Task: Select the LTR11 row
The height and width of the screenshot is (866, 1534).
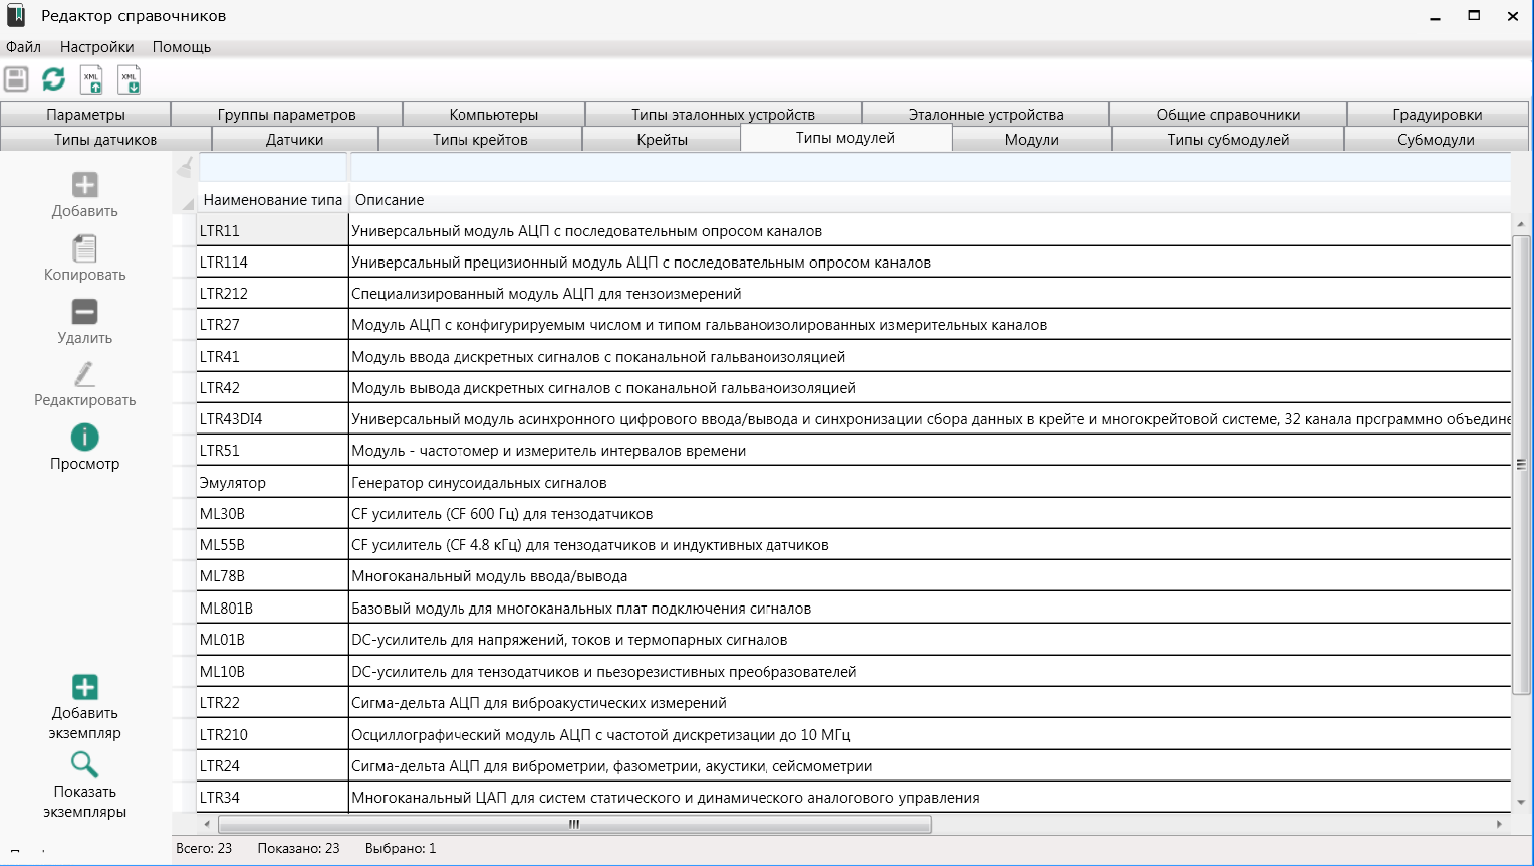Action: [854, 231]
